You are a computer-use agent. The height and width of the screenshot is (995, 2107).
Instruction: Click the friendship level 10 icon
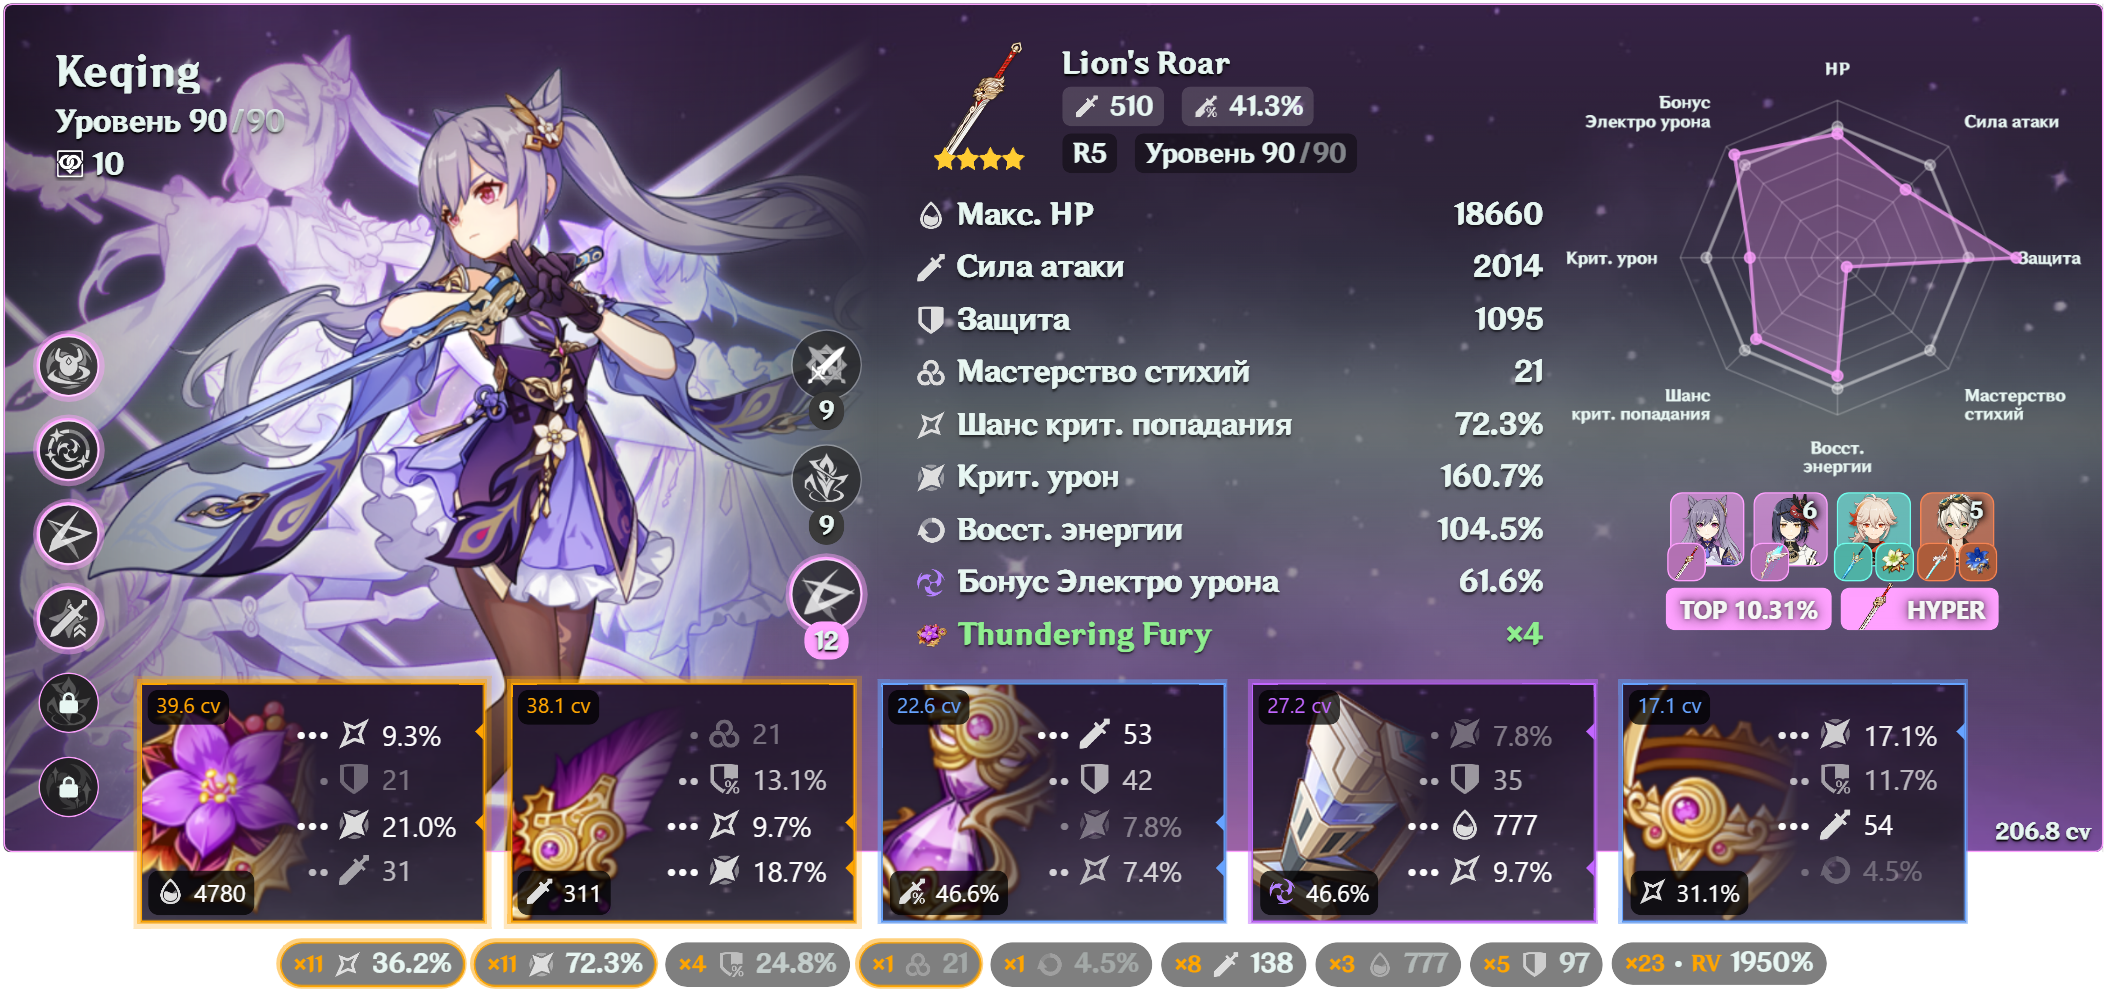tap(69, 164)
